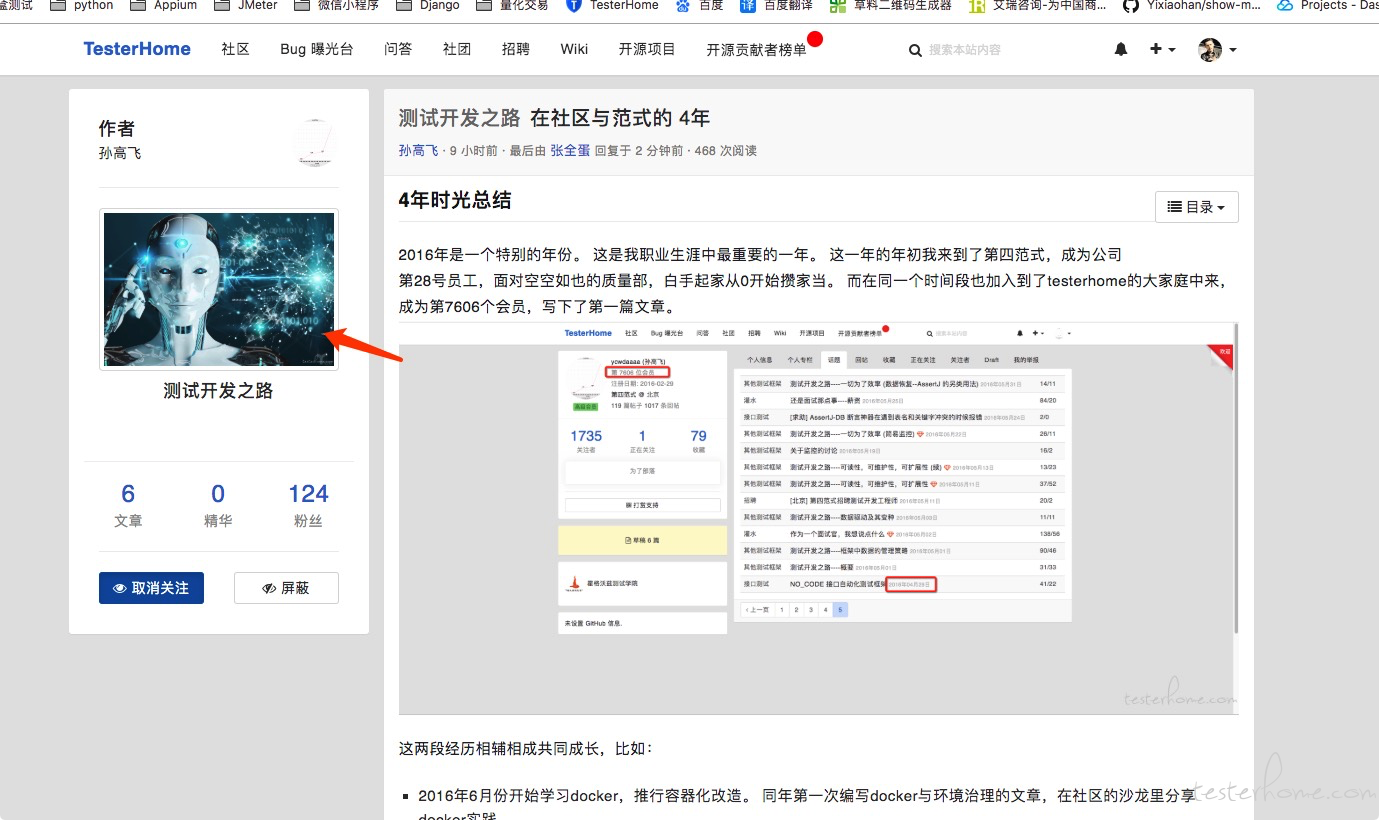This screenshot has width=1379, height=820.
Task: Click the 468 次阅读 read count text
Action: [725, 151]
